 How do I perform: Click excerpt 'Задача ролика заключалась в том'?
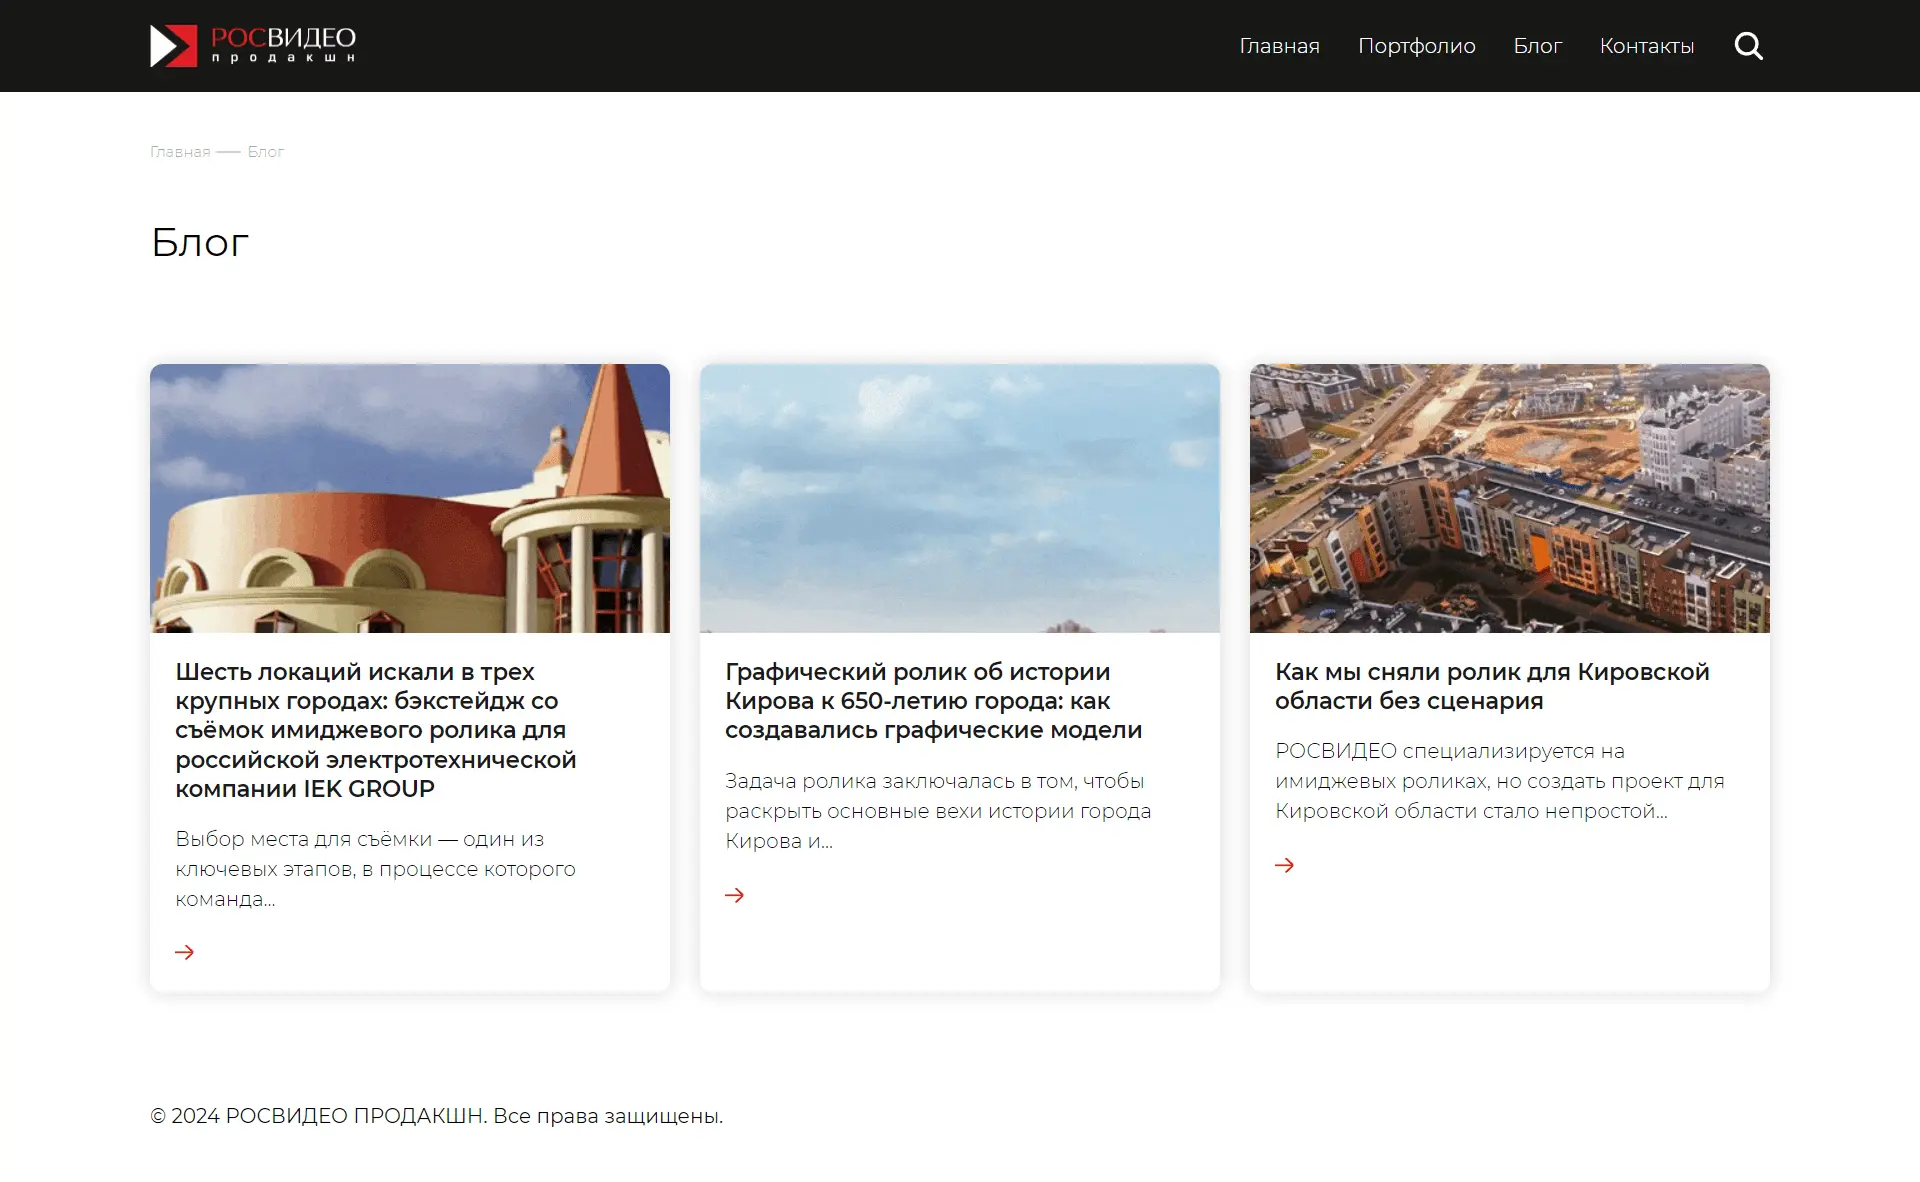coord(938,811)
